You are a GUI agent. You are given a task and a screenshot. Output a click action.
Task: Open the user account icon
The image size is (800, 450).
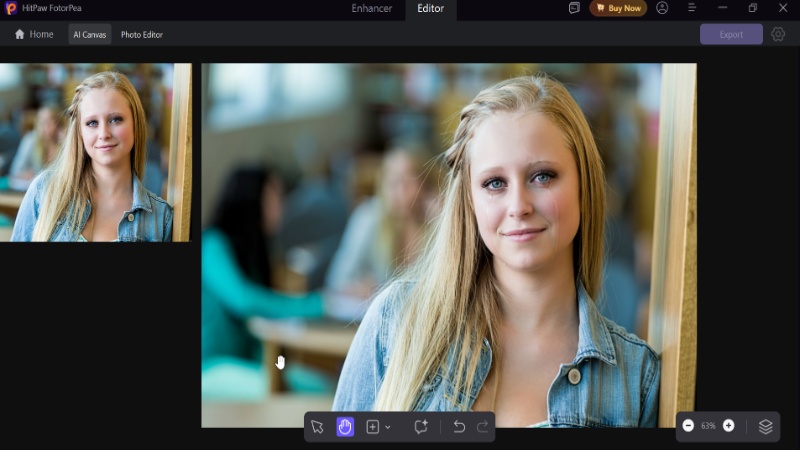click(x=662, y=8)
